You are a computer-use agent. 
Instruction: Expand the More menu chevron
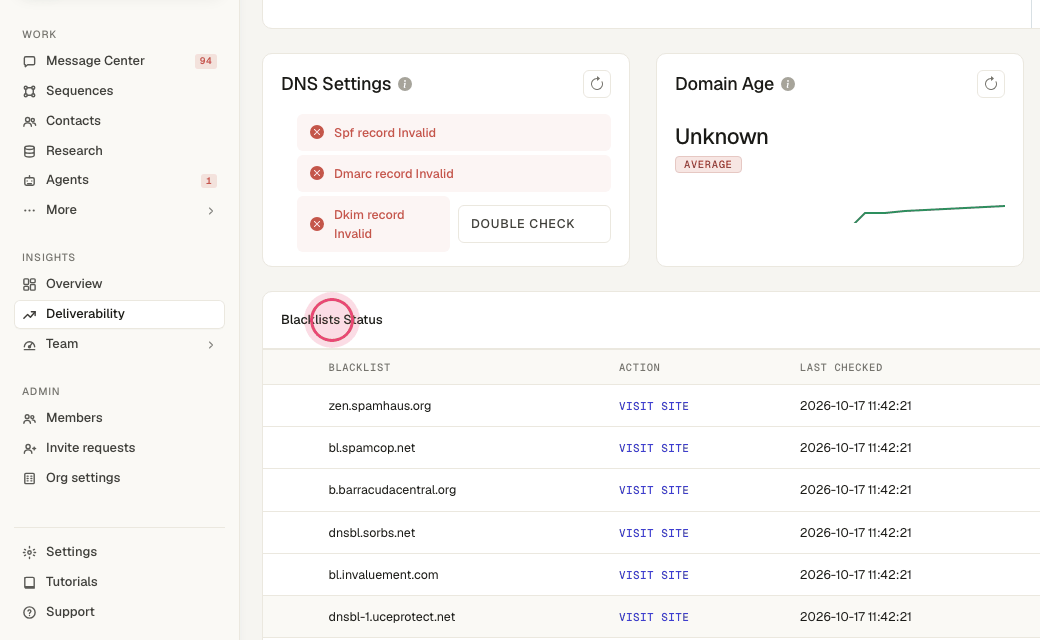coord(211,211)
